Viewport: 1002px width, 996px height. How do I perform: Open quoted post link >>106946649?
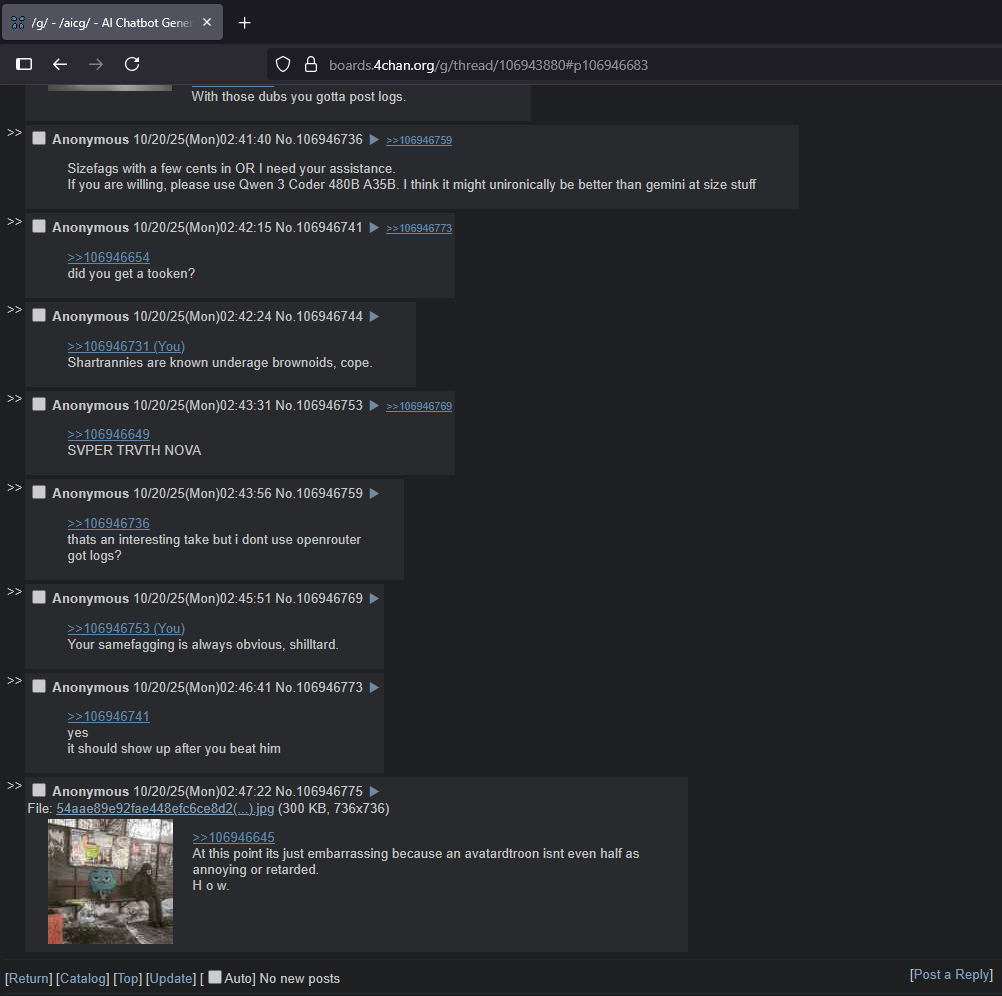point(109,434)
